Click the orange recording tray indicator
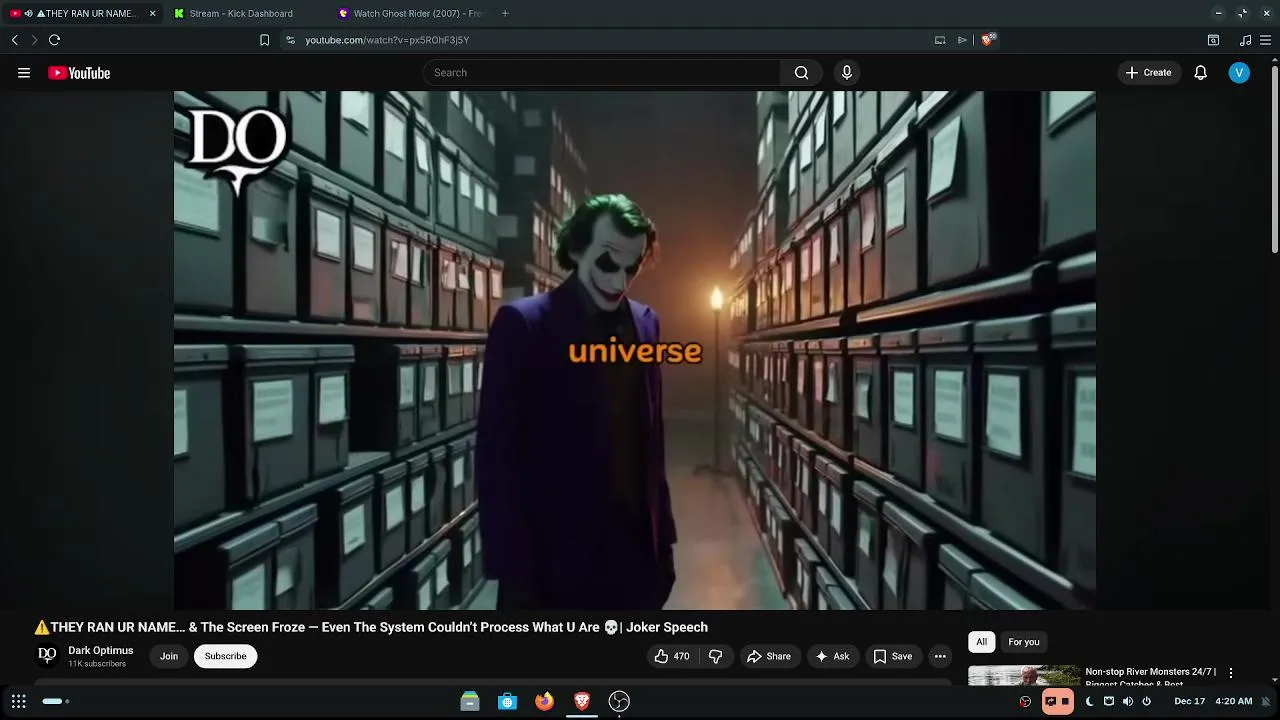The image size is (1280, 720). click(1057, 701)
